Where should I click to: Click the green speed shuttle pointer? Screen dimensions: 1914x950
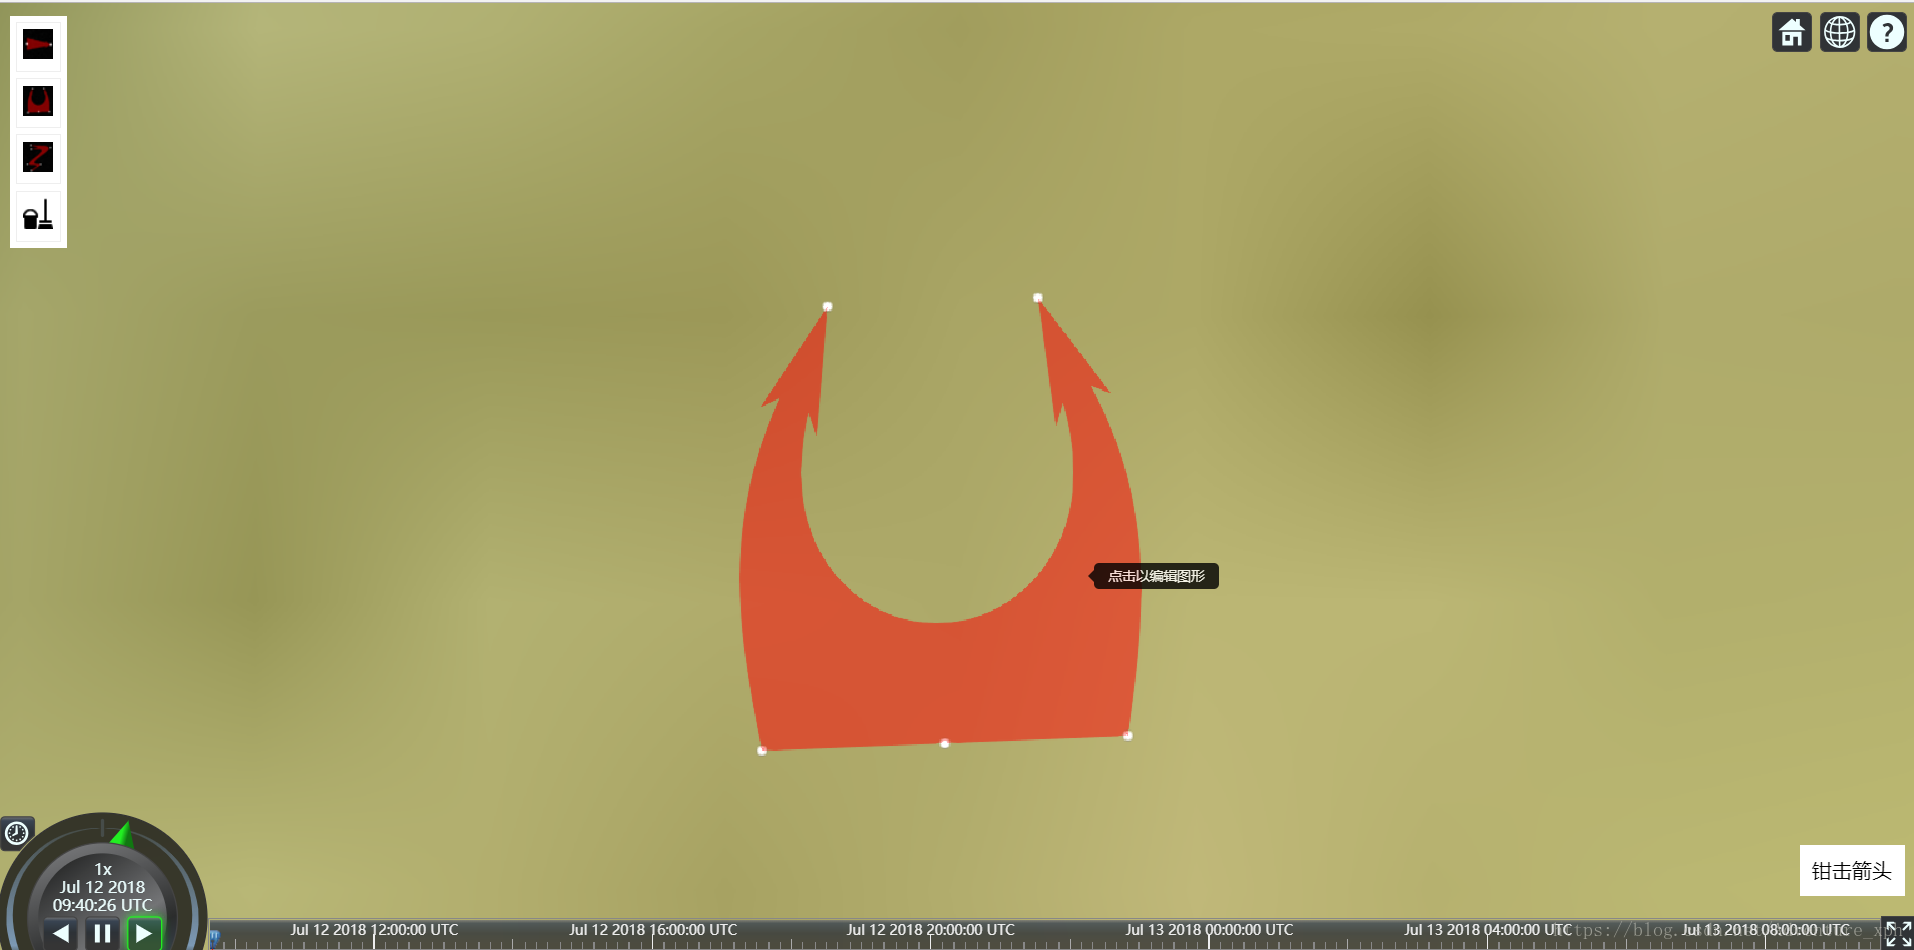pos(123,834)
